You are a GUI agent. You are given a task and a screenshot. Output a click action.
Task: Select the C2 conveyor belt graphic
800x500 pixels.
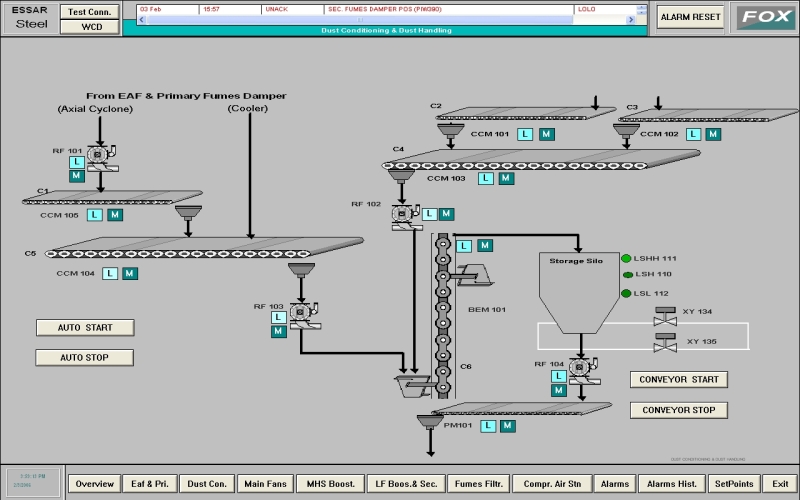click(x=526, y=114)
